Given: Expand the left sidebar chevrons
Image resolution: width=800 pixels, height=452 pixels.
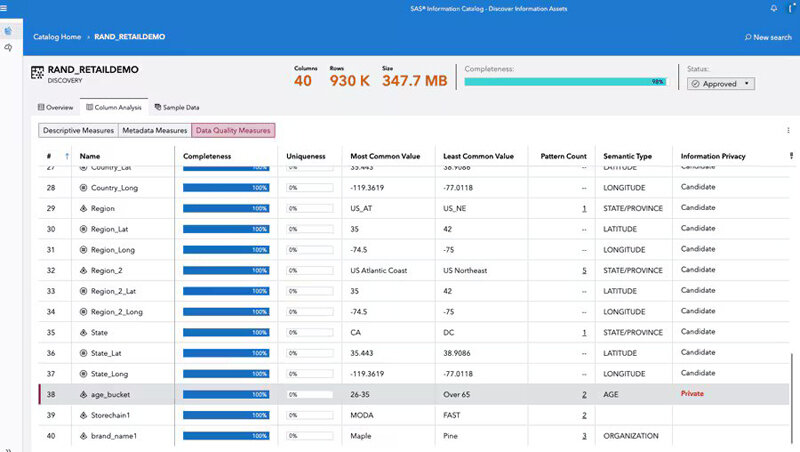Looking at the screenshot, I should 8,449.
